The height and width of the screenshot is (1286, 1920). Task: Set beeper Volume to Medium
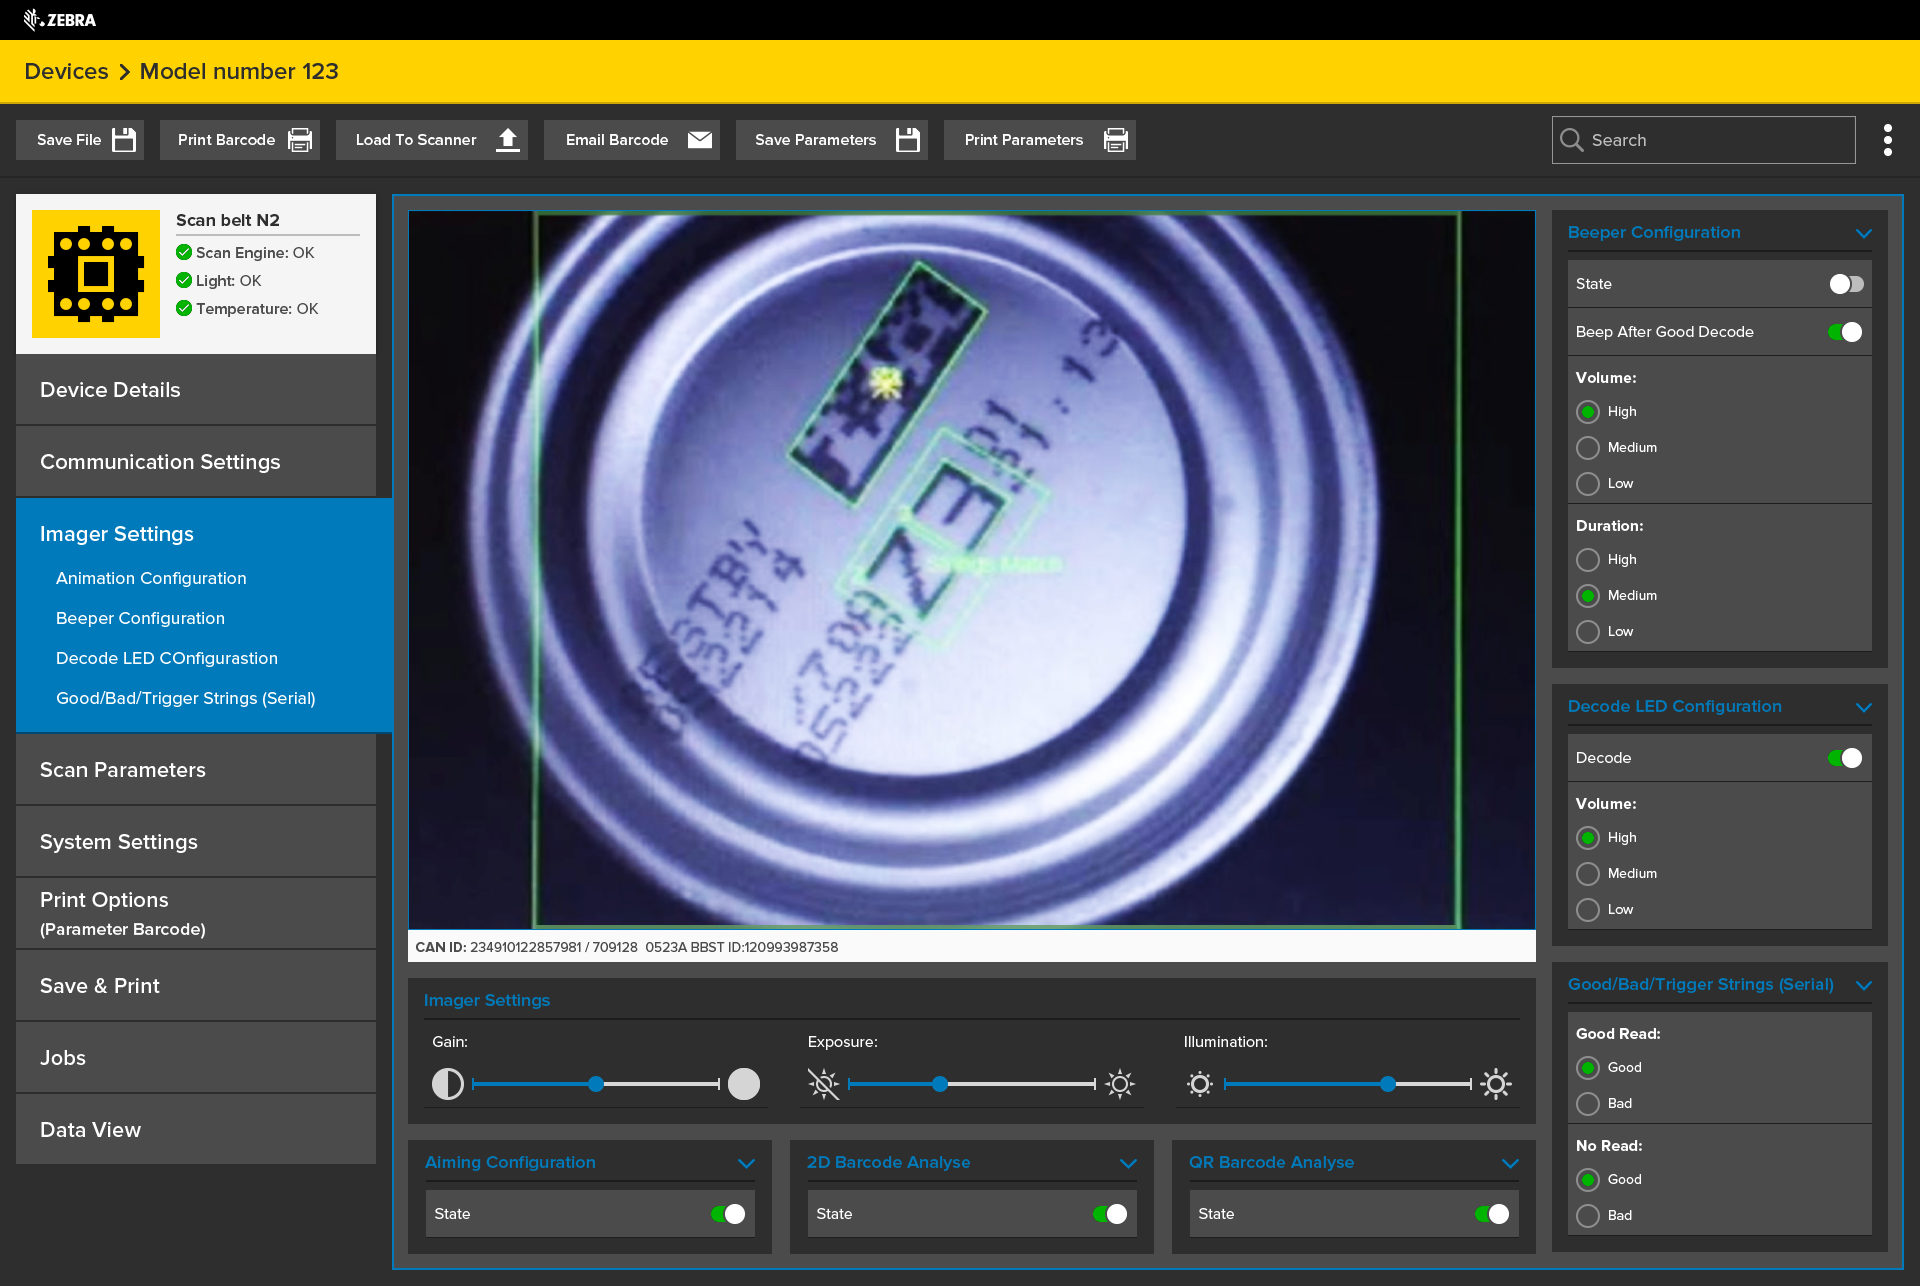click(1588, 448)
